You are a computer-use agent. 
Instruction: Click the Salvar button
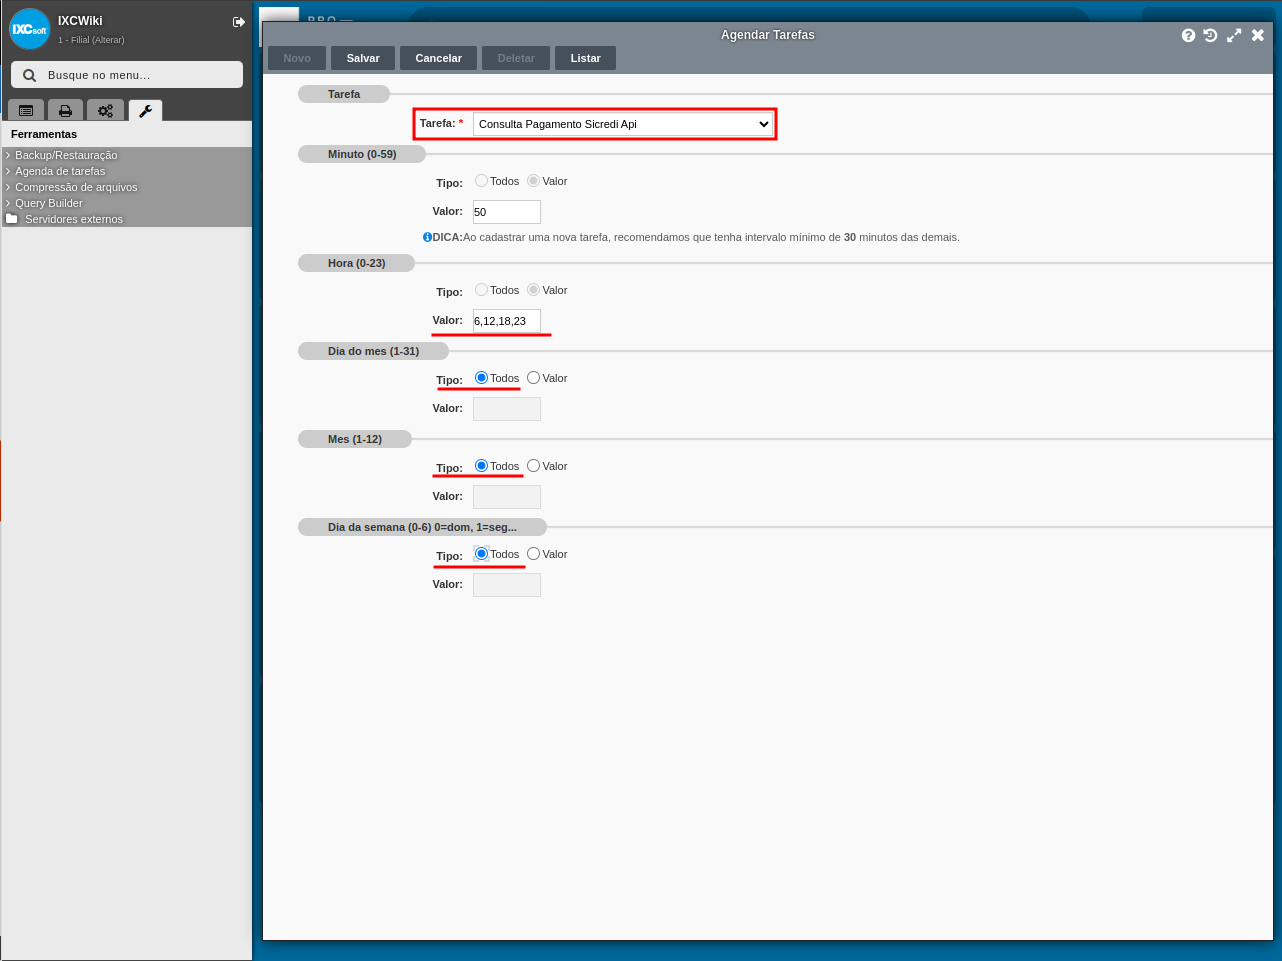(363, 58)
